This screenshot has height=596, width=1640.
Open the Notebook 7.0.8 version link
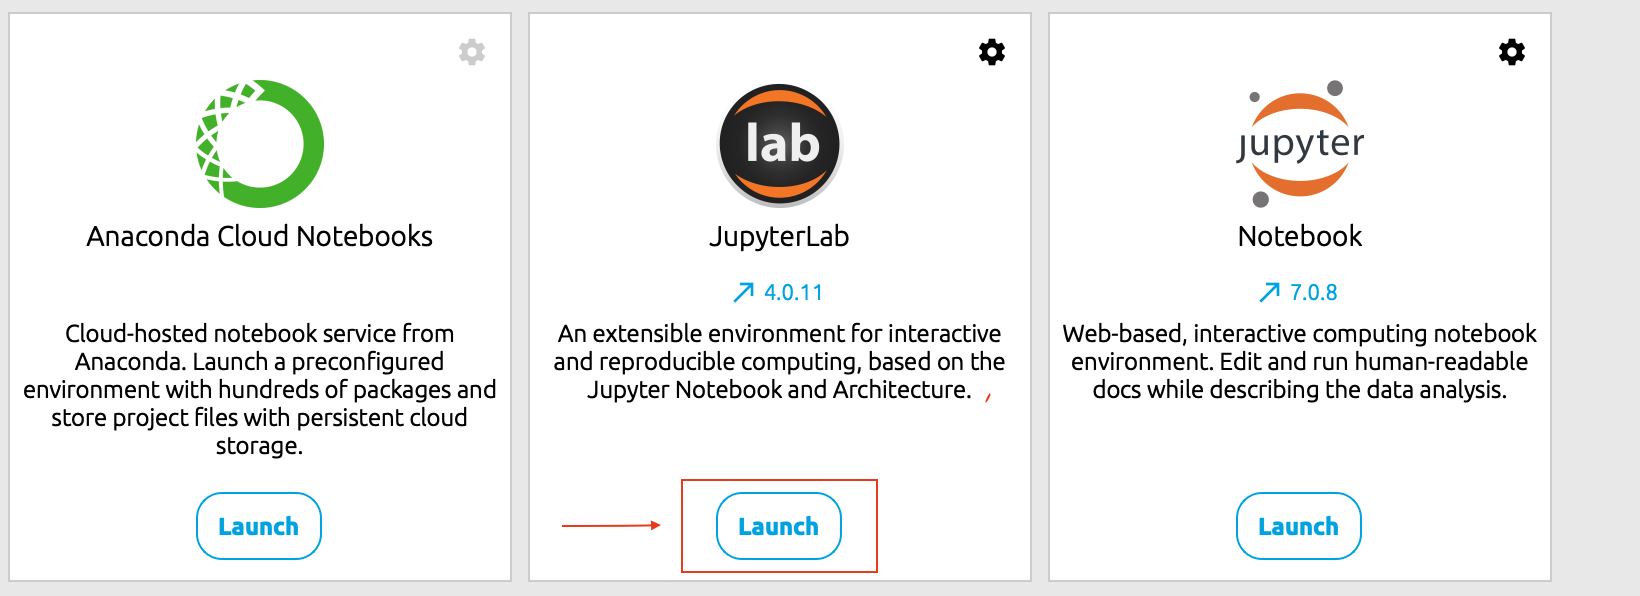pos(1313,292)
